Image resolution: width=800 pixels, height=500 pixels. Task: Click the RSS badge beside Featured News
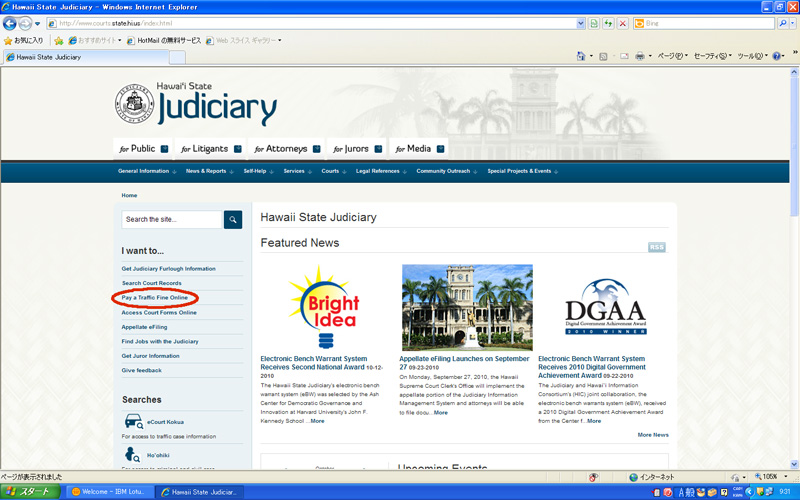(657, 247)
